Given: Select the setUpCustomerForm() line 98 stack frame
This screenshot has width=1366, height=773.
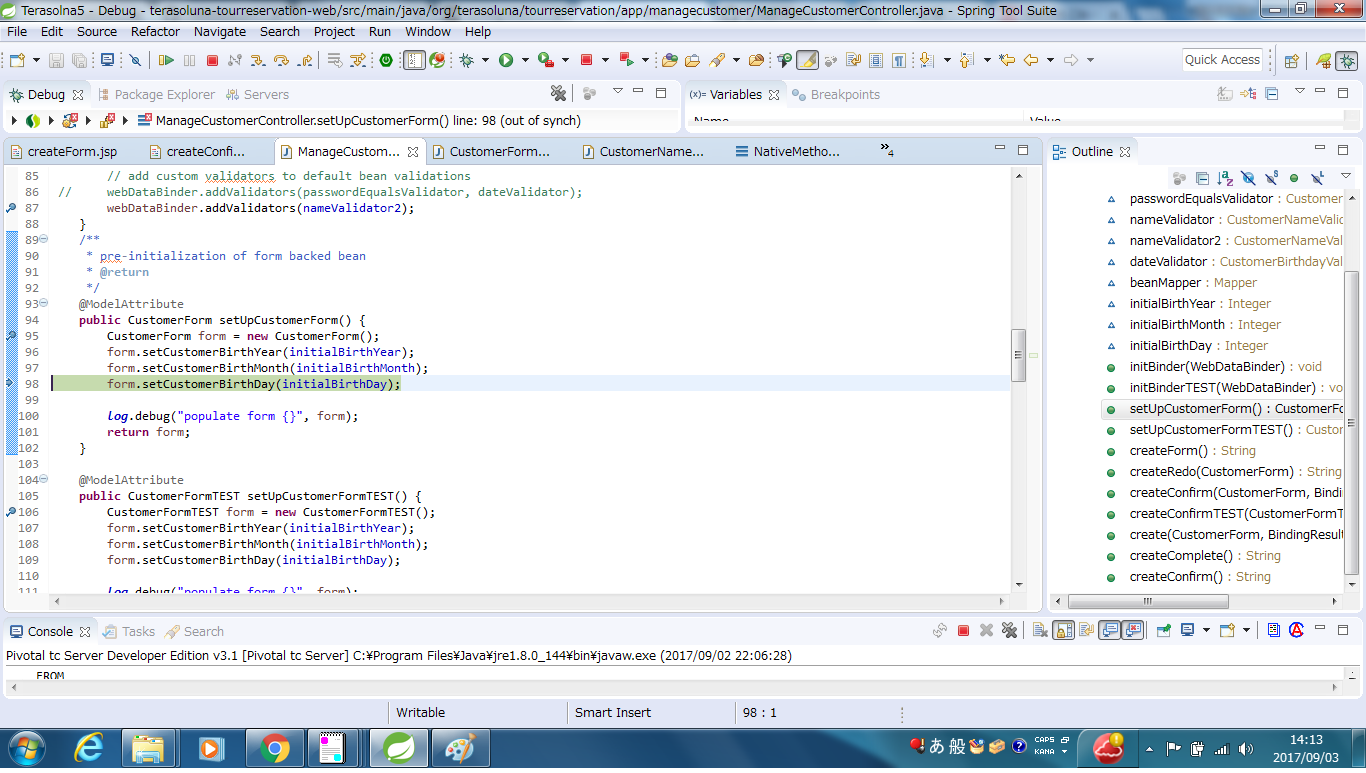Looking at the screenshot, I should click(358, 121).
